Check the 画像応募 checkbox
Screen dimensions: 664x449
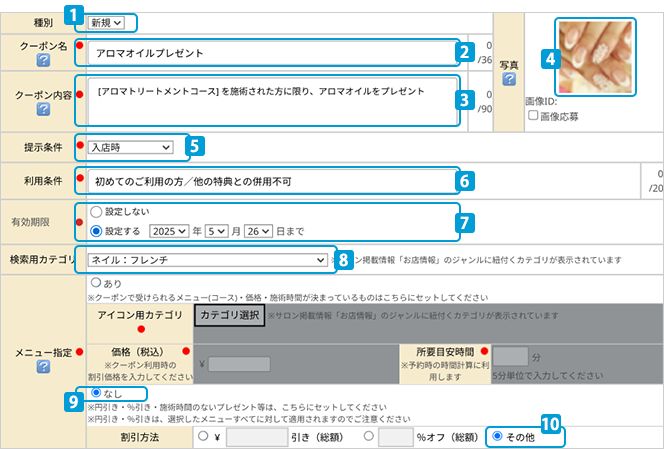click(x=533, y=115)
